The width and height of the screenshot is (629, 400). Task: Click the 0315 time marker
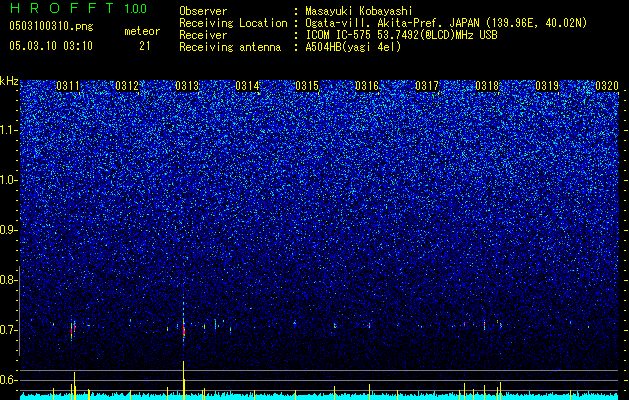307,86
